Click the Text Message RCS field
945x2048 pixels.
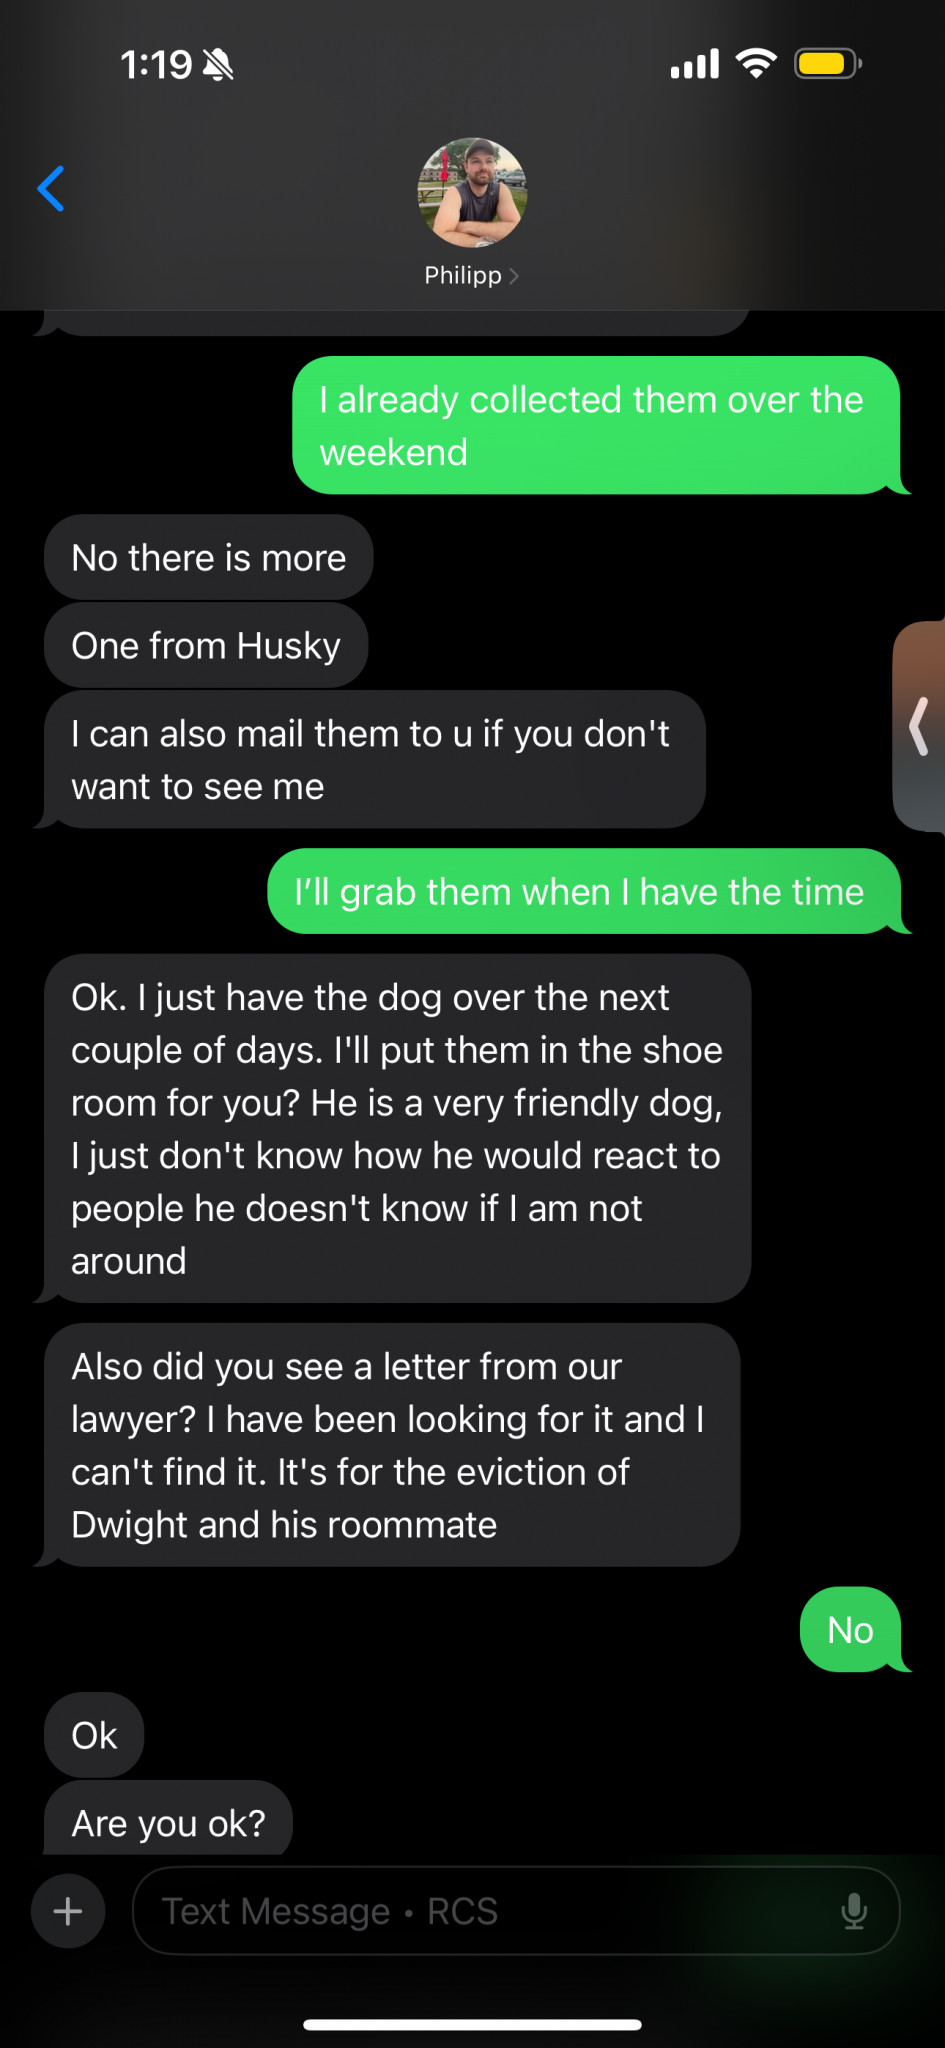(516, 1911)
